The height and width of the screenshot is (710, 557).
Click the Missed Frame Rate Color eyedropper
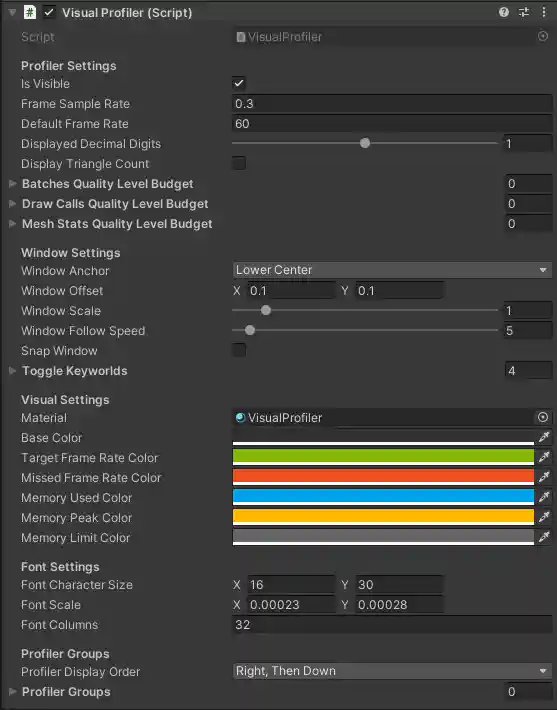[x=544, y=477]
